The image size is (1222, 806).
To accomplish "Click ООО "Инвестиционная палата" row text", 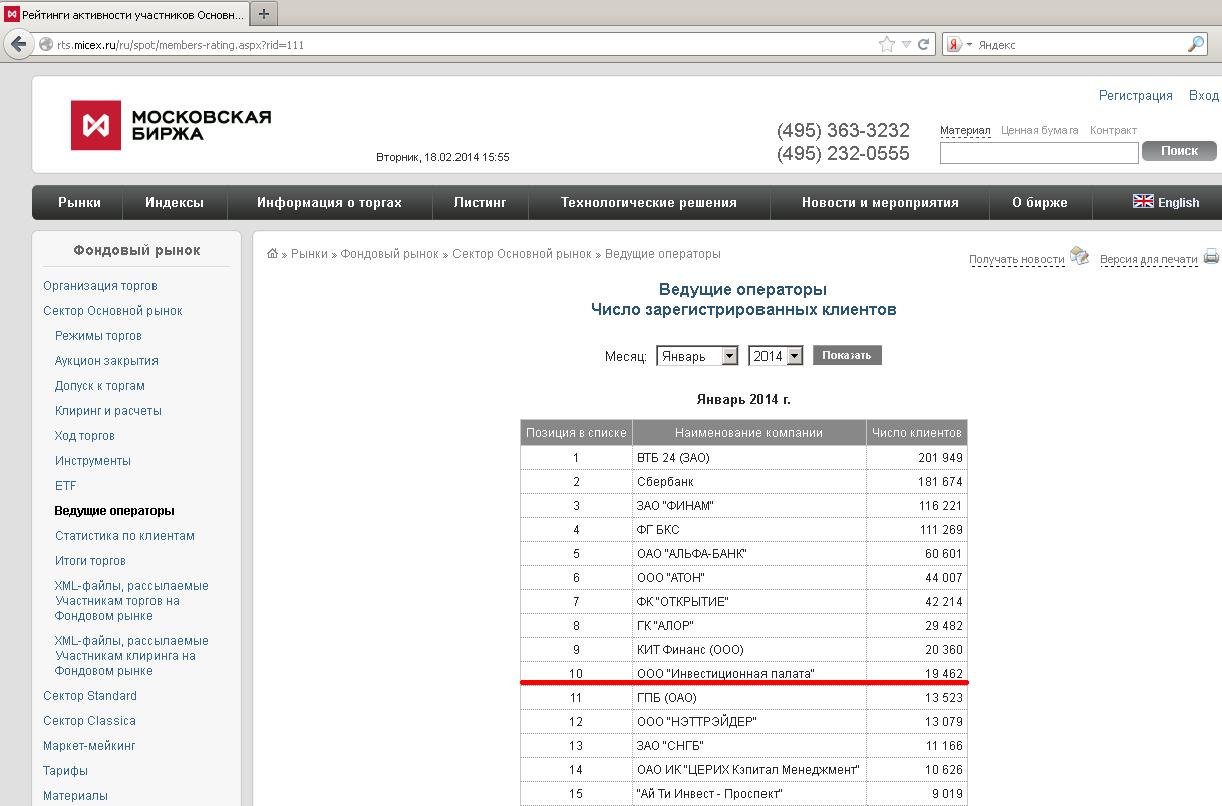I will click(725, 674).
